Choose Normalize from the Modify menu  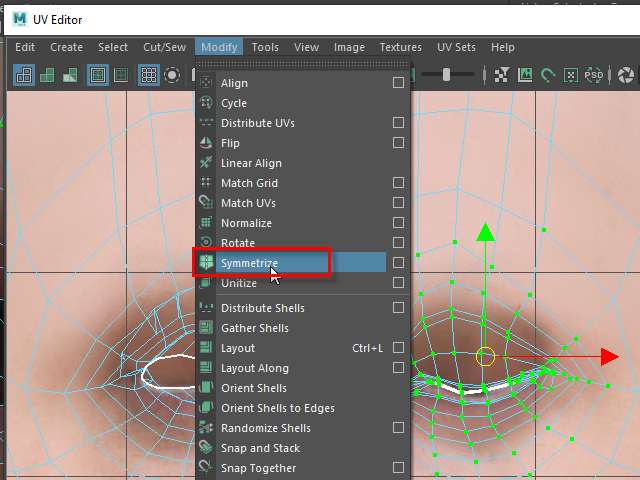pos(246,223)
